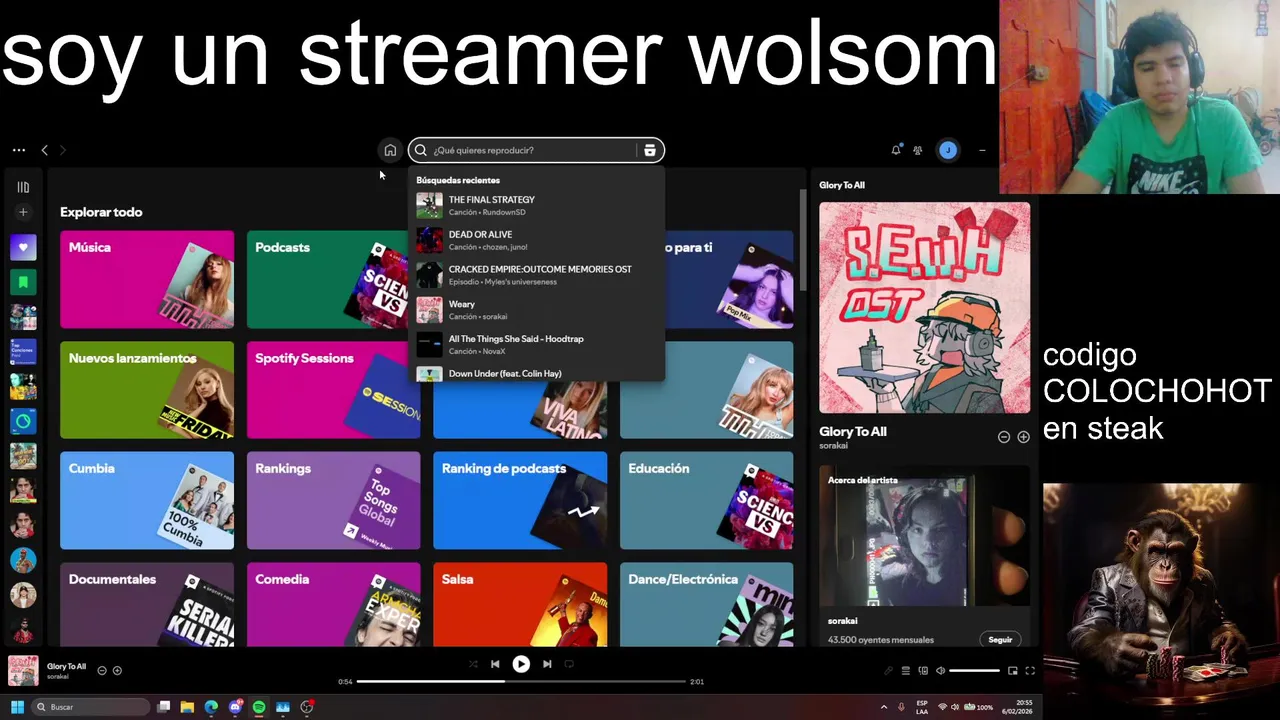Open Your Episodes green bookmark item
The image size is (1280, 720).
click(x=23, y=282)
